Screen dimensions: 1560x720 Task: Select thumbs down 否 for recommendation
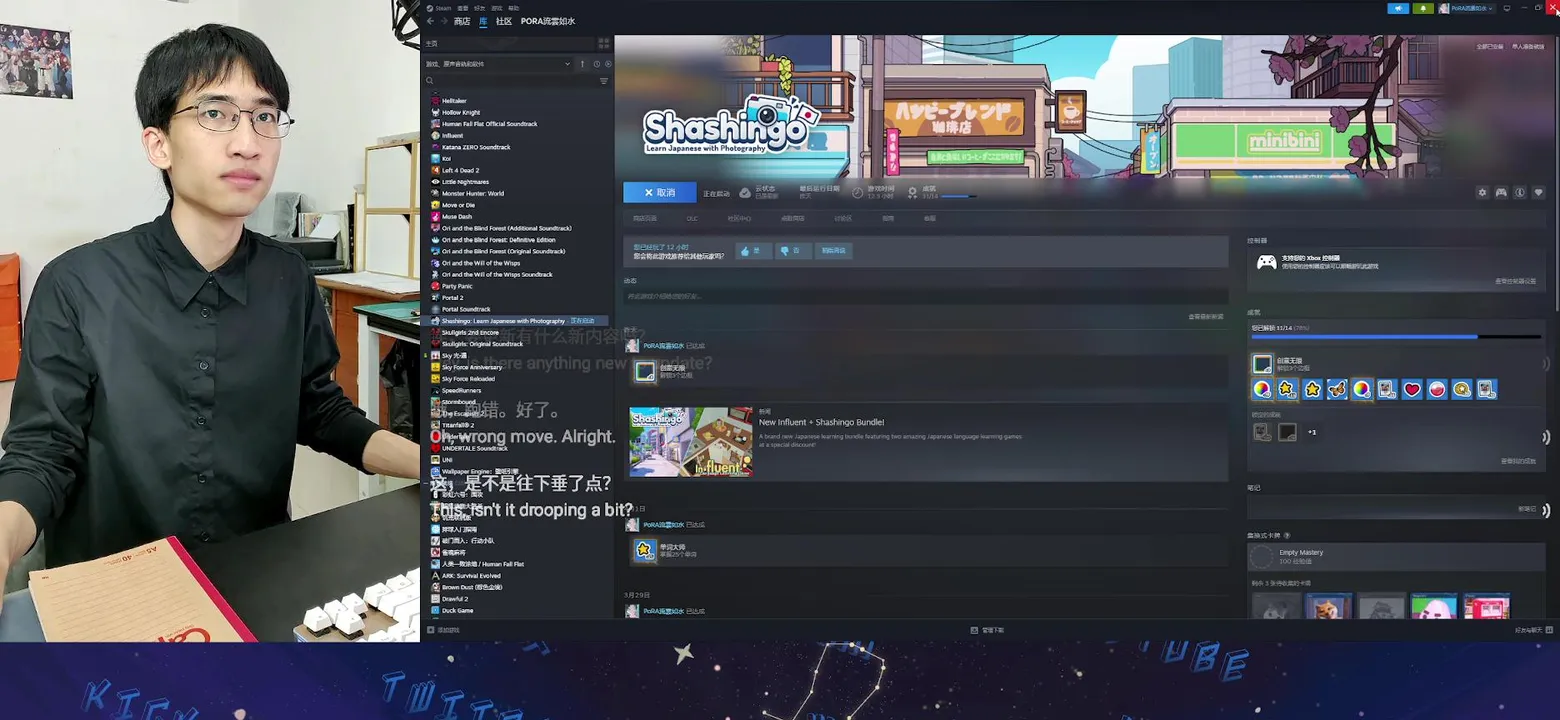tap(793, 251)
